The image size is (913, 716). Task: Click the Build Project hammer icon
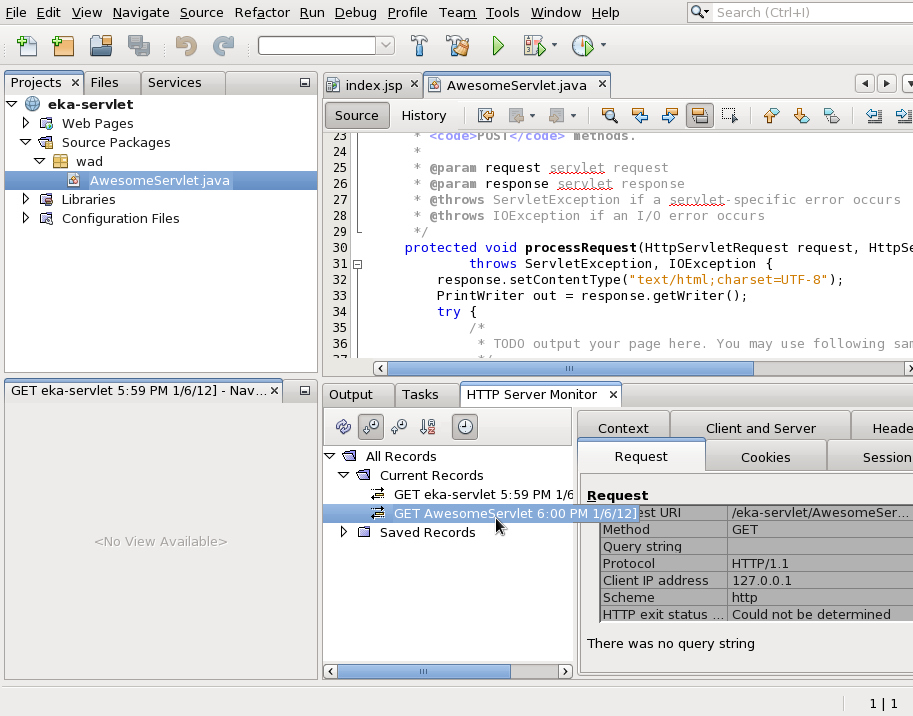tap(419, 45)
